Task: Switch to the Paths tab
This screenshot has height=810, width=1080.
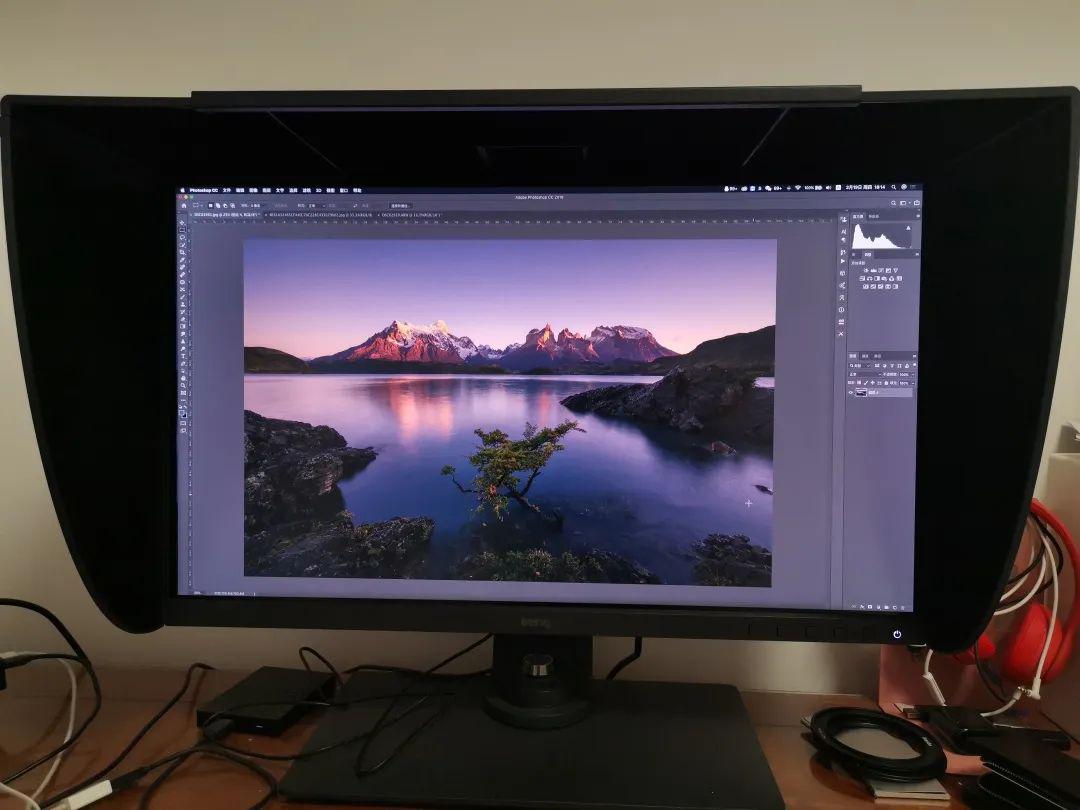Action: (878, 356)
